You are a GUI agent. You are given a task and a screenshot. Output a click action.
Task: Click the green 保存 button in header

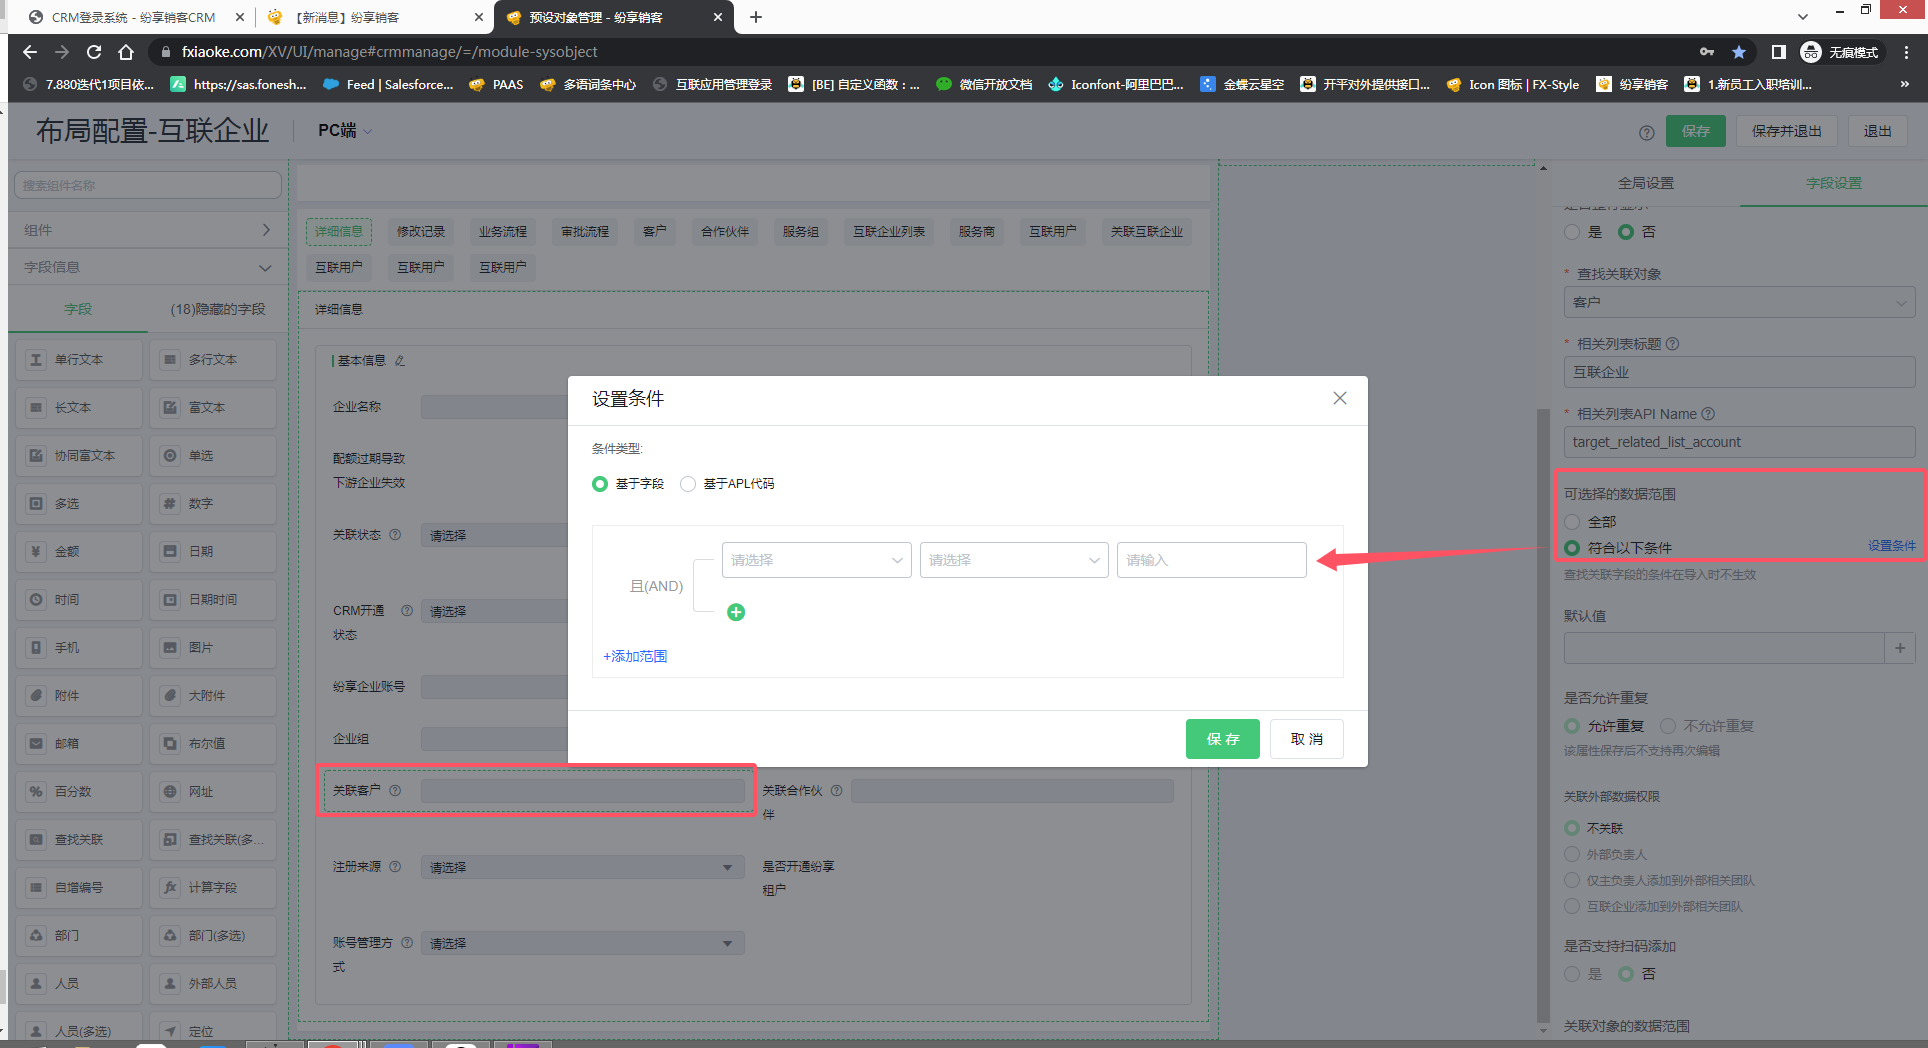1695,131
